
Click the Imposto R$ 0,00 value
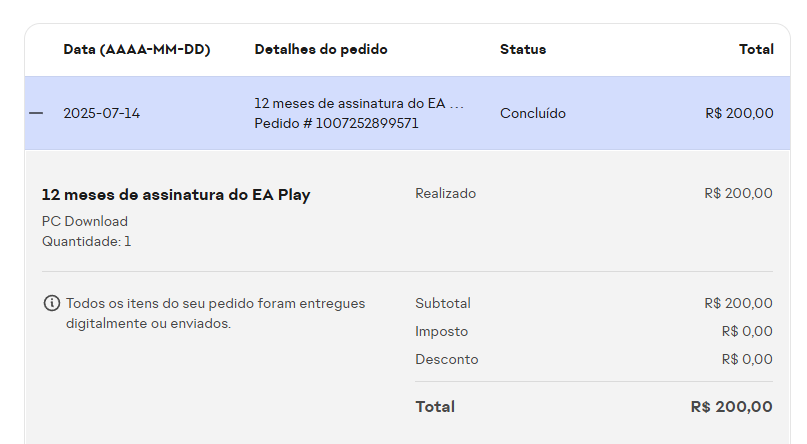[x=746, y=331]
